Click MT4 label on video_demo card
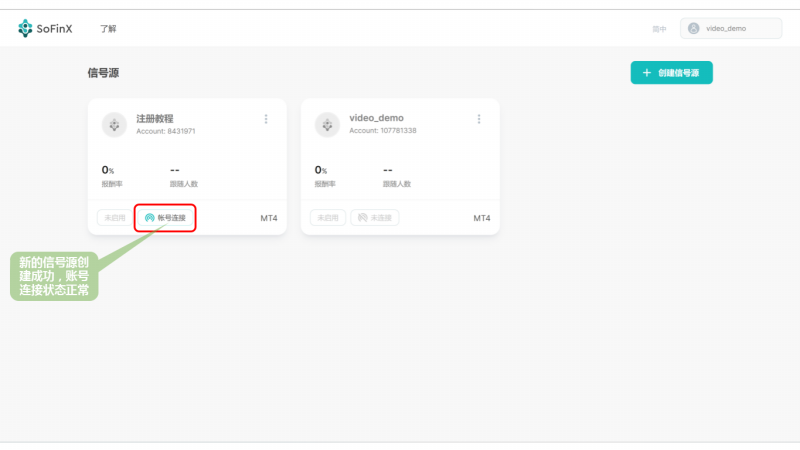 tap(482, 217)
